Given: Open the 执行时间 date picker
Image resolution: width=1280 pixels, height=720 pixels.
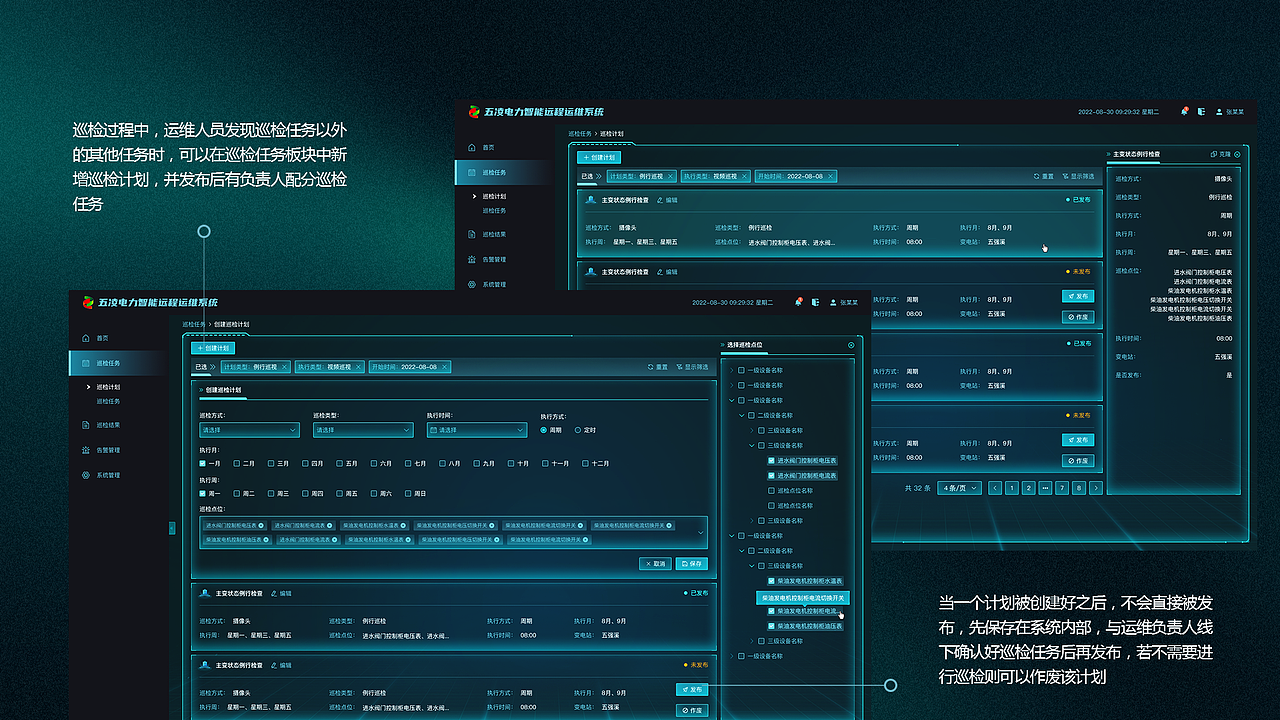Looking at the screenshot, I should click(477, 430).
